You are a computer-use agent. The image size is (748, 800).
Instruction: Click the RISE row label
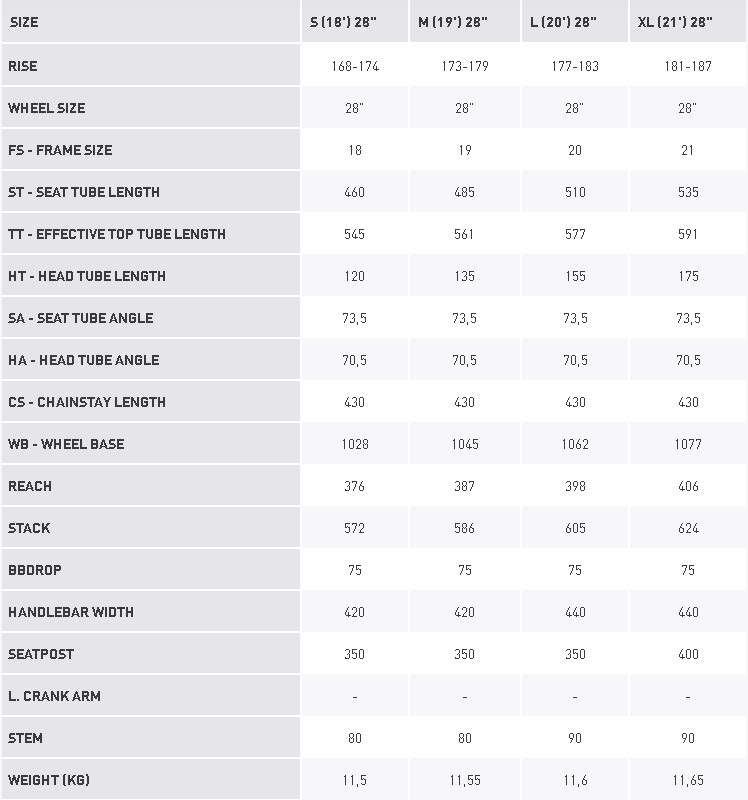[23, 66]
